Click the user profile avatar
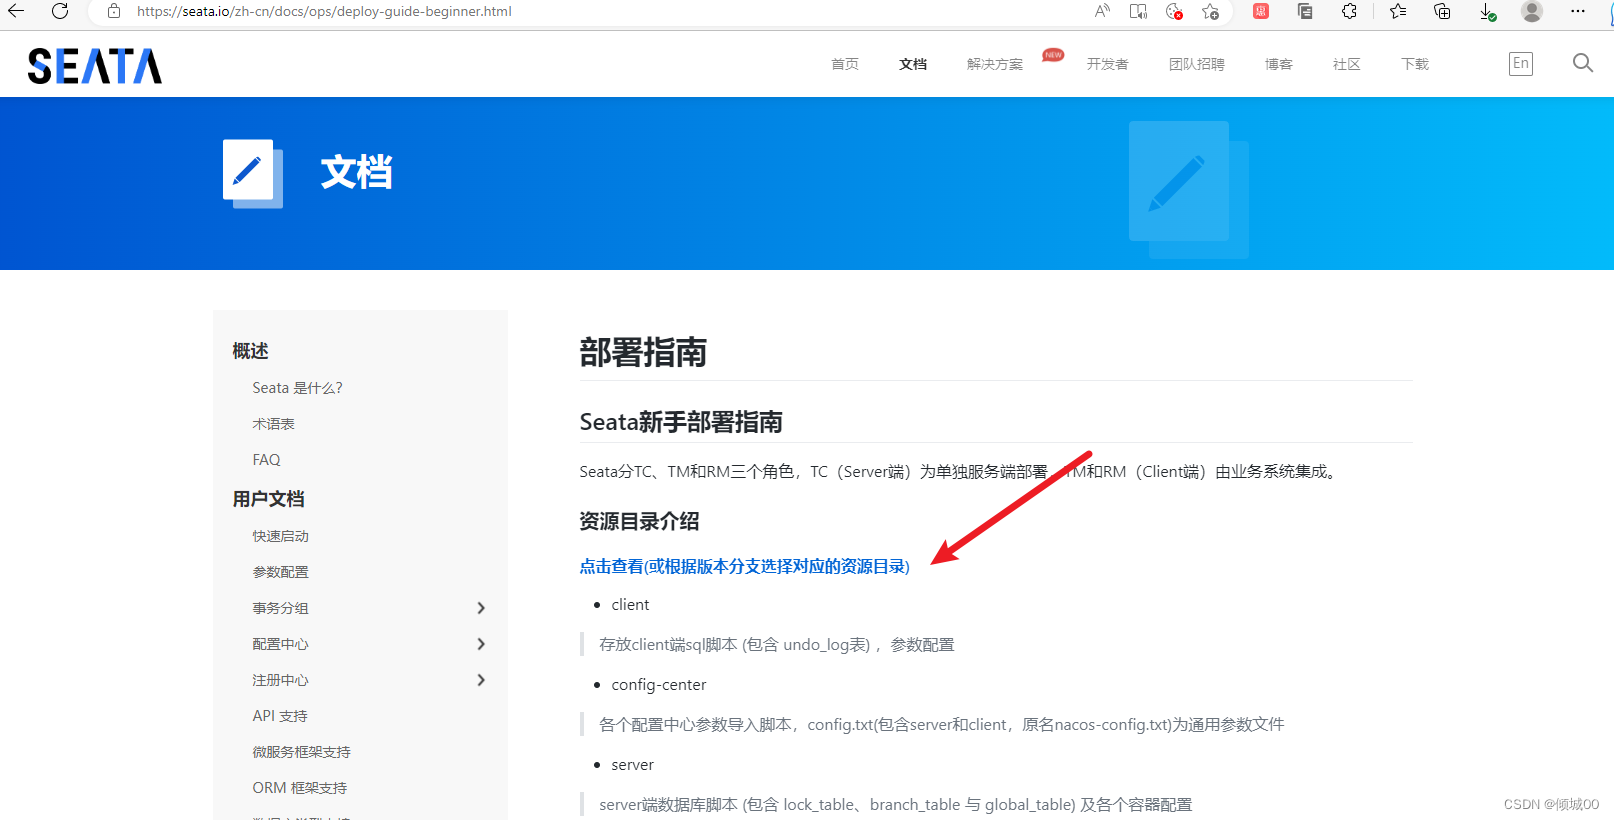The width and height of the screenshot is (1614, 820). coord(1532,11)
